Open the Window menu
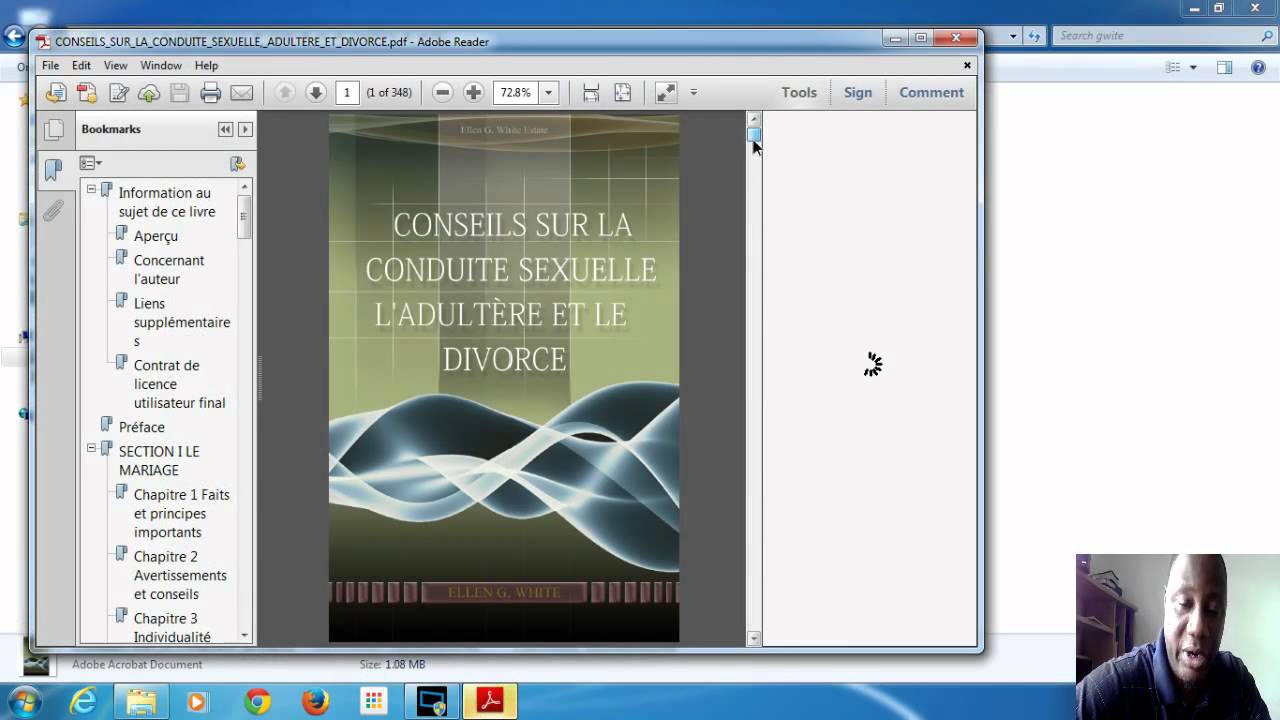Viewport: 1280px width, 720px height. pos(161,65)
